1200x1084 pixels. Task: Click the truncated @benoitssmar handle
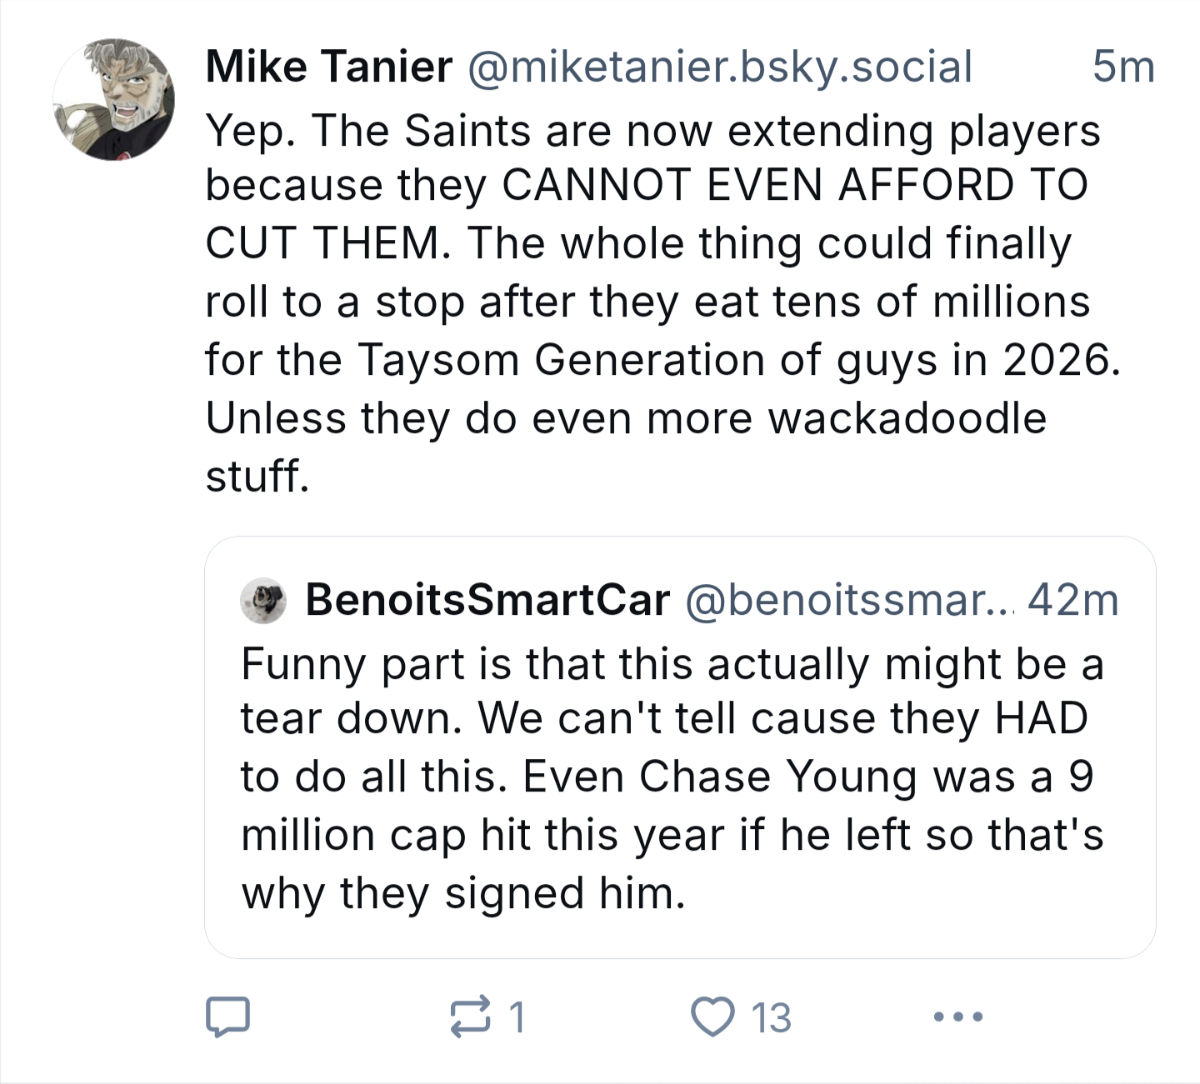click(x=848, y=599)
